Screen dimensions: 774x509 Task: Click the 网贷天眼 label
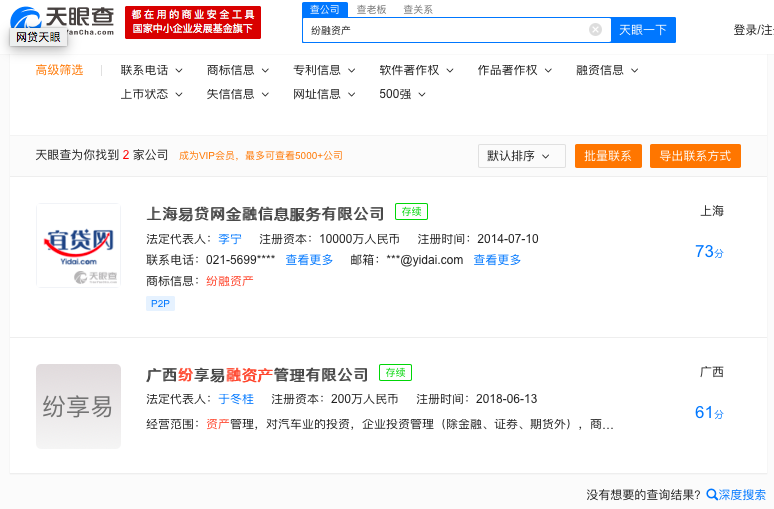click(38, 37)
